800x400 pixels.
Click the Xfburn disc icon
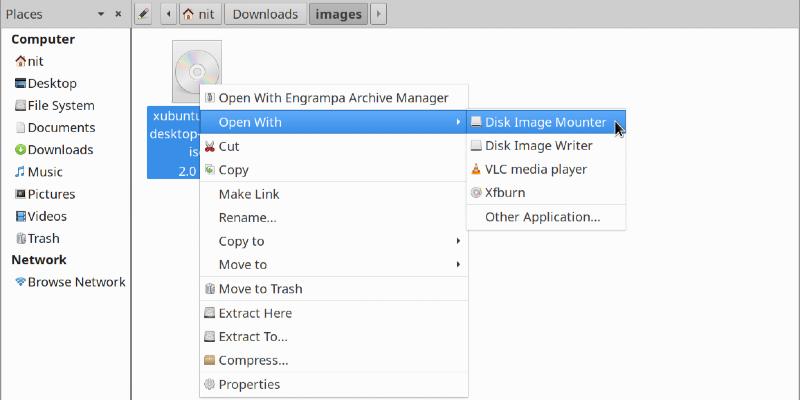(476, 192)
